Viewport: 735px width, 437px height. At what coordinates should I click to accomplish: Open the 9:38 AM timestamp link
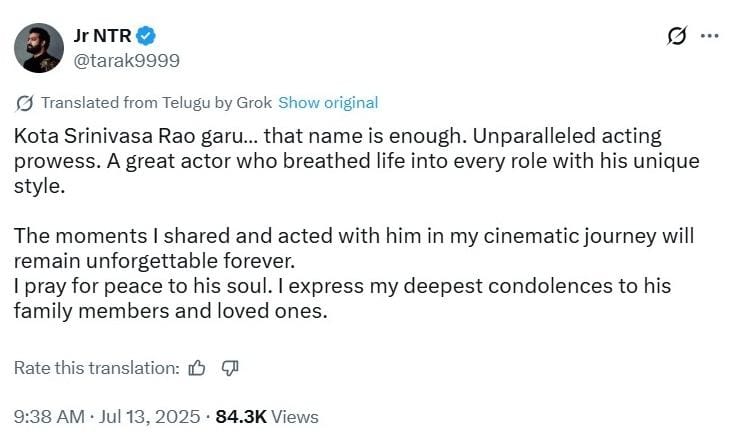click(49, 417)
